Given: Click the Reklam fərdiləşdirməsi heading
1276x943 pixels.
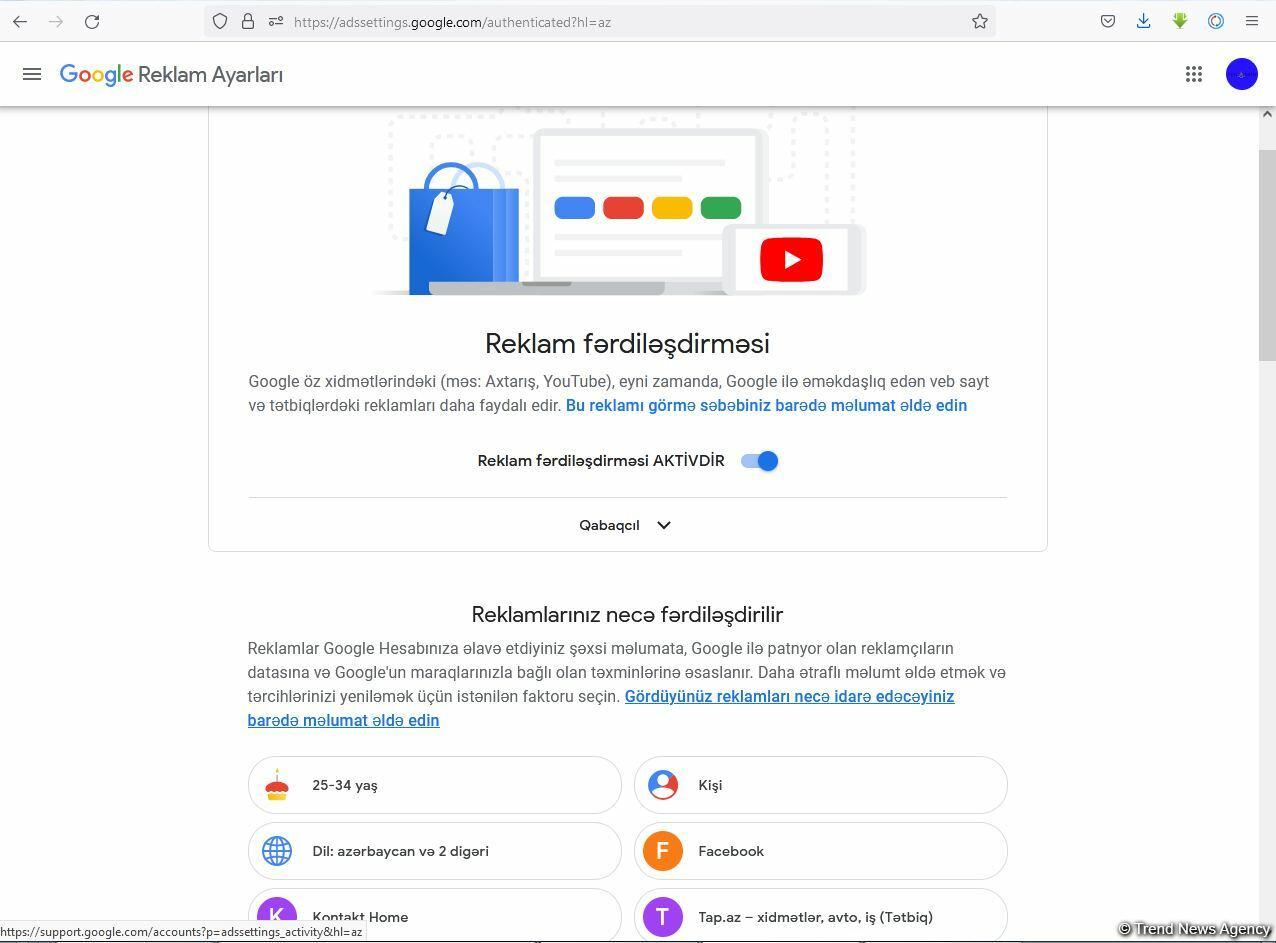Looking at the screenshot, I should tap(627, 343).
